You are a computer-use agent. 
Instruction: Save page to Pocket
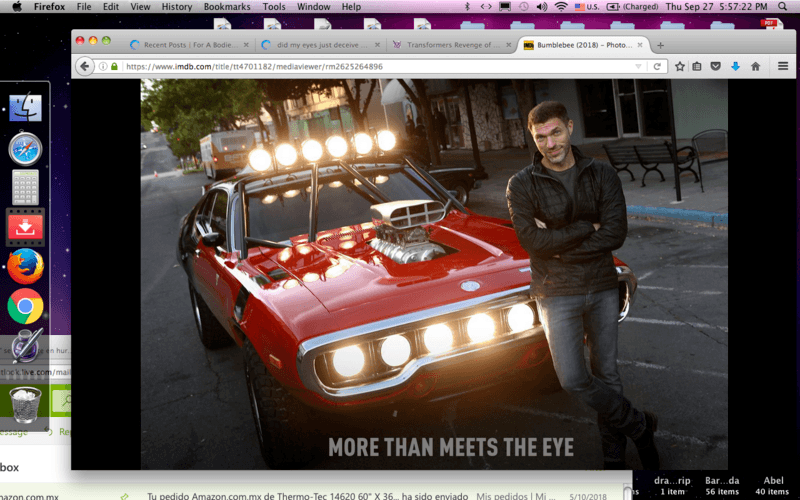[715, 66]
